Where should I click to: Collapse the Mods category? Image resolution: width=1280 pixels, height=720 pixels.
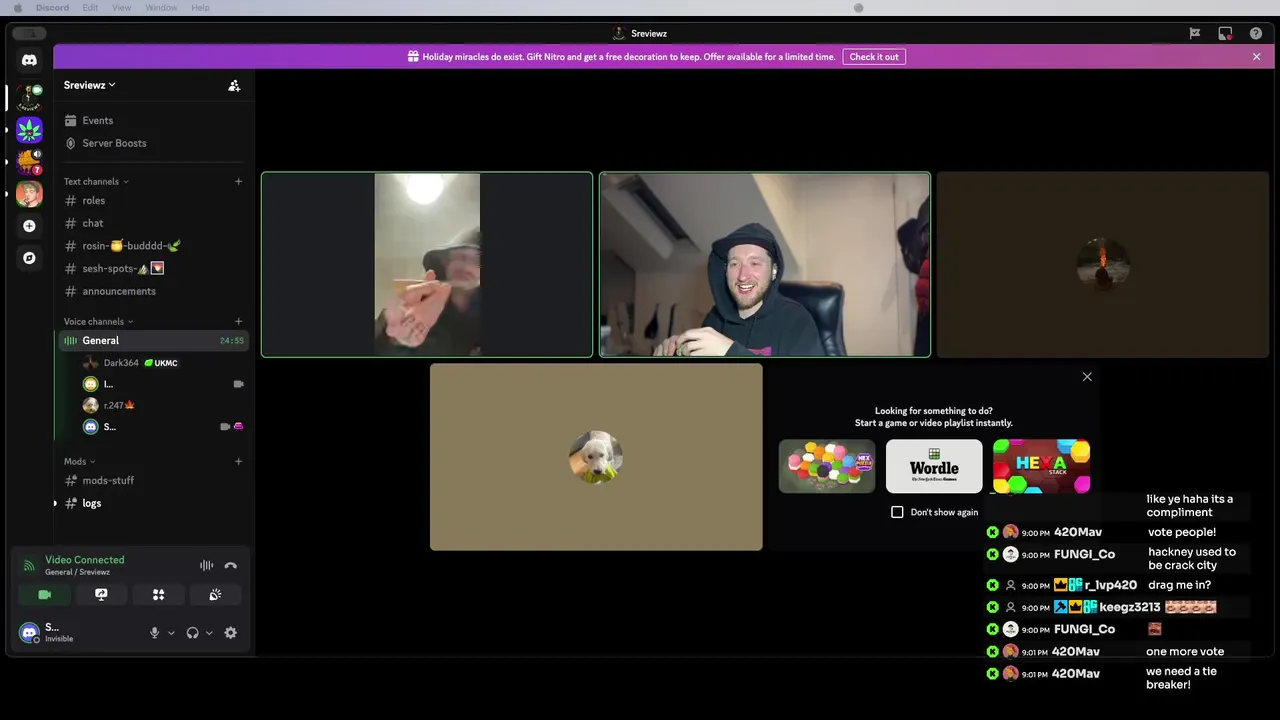[x=79, y=462]
